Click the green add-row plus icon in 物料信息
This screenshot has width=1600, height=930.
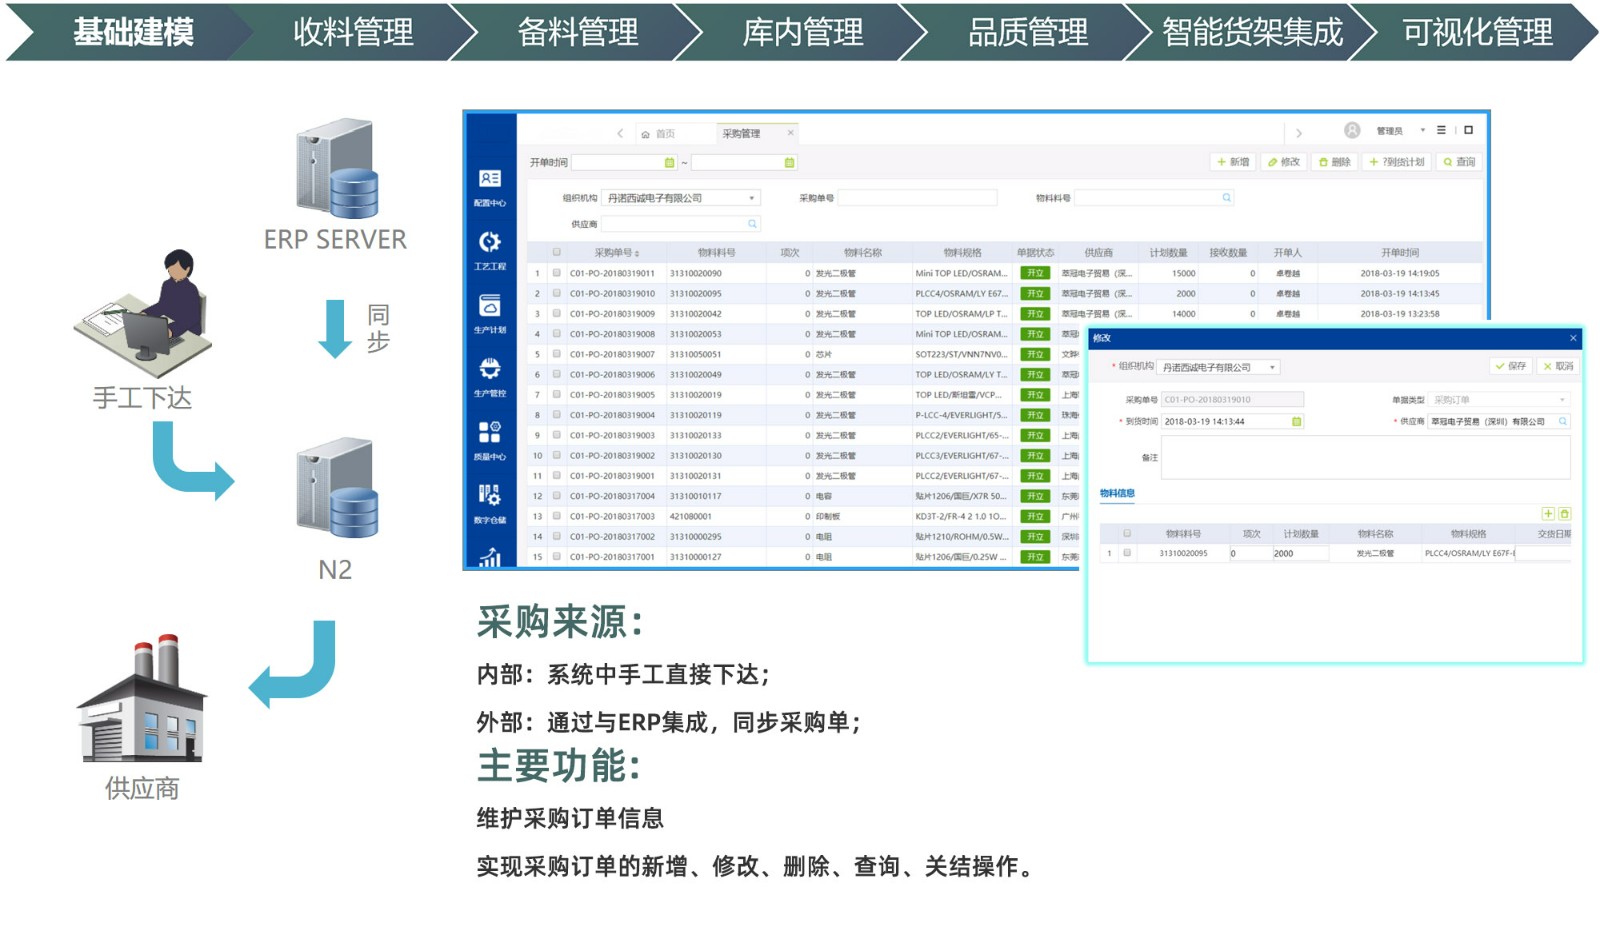pos(1547,514)
